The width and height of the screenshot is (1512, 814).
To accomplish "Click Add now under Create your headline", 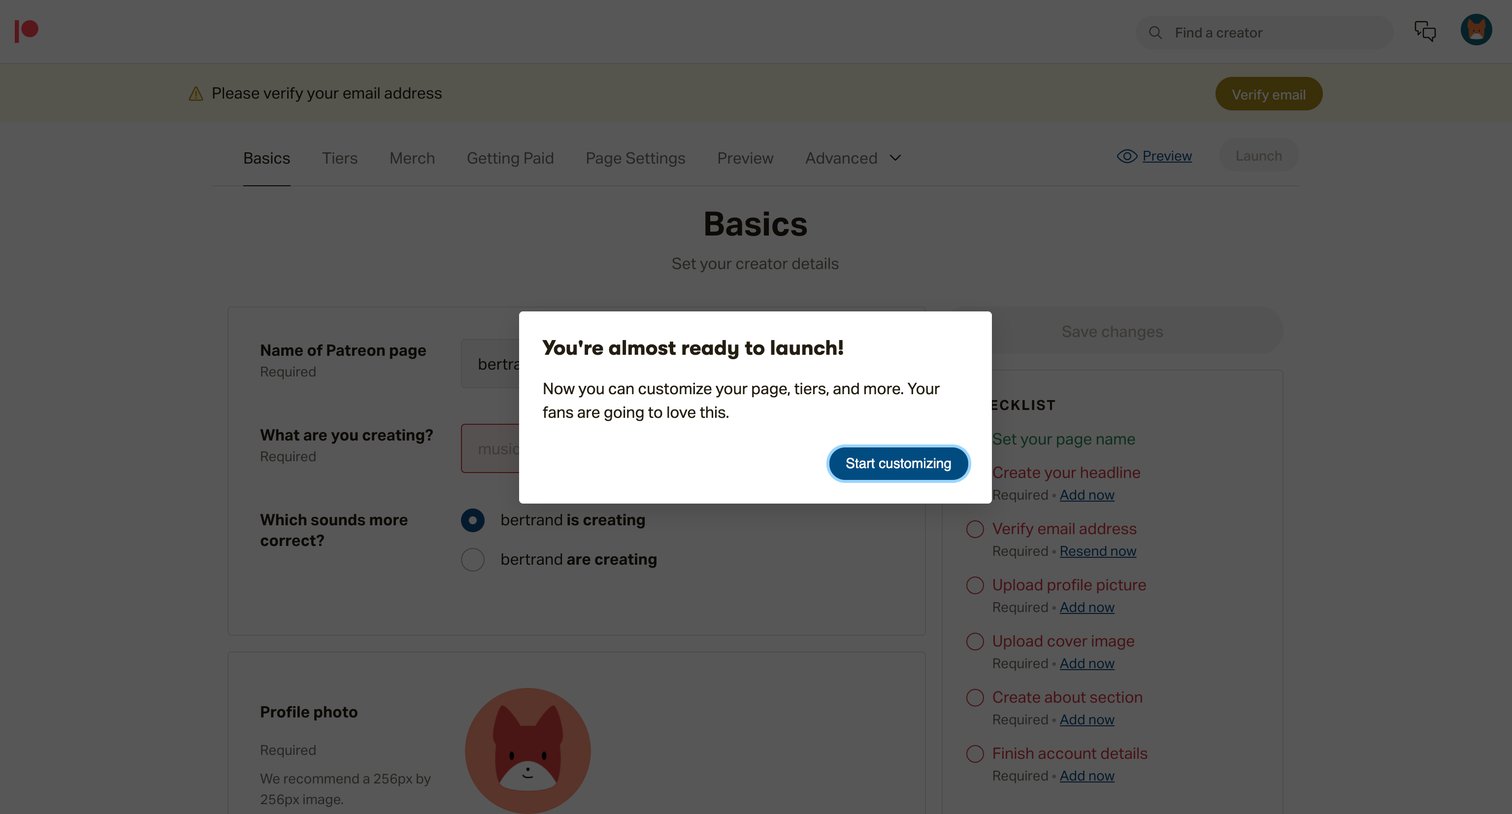I will coord(1087,495).
